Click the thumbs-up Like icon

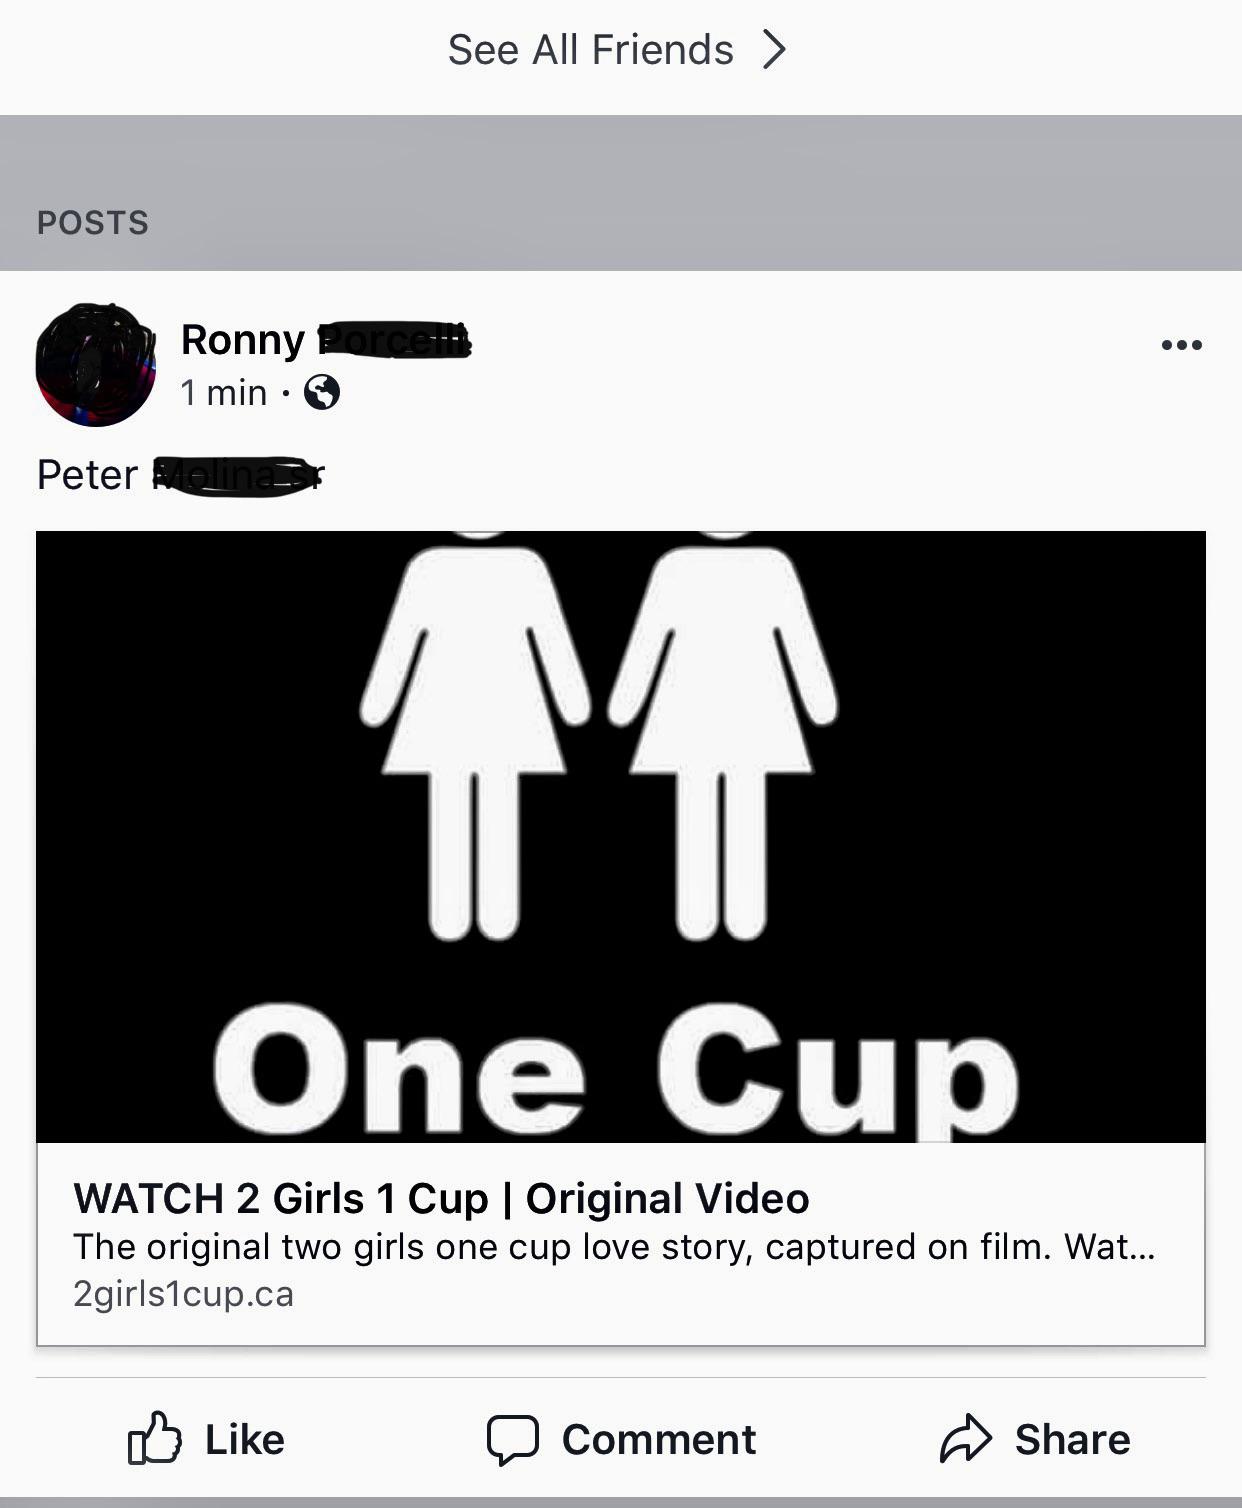(155, 1438)
